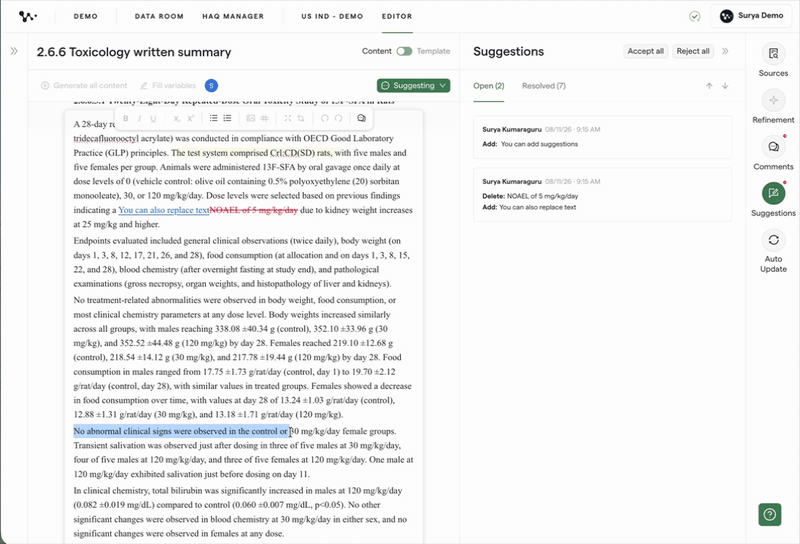
Task: Toggle italic formatting
Action: (x=139, y=118)
